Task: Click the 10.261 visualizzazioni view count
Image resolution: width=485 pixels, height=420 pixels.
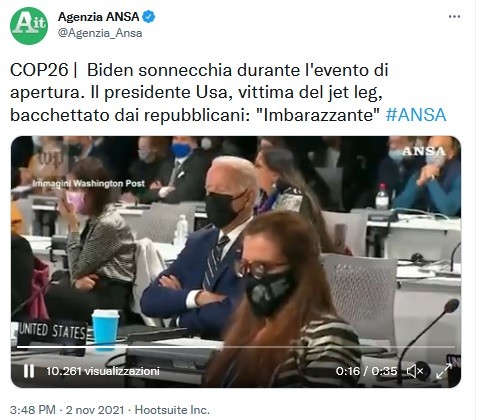Action: 103,371
